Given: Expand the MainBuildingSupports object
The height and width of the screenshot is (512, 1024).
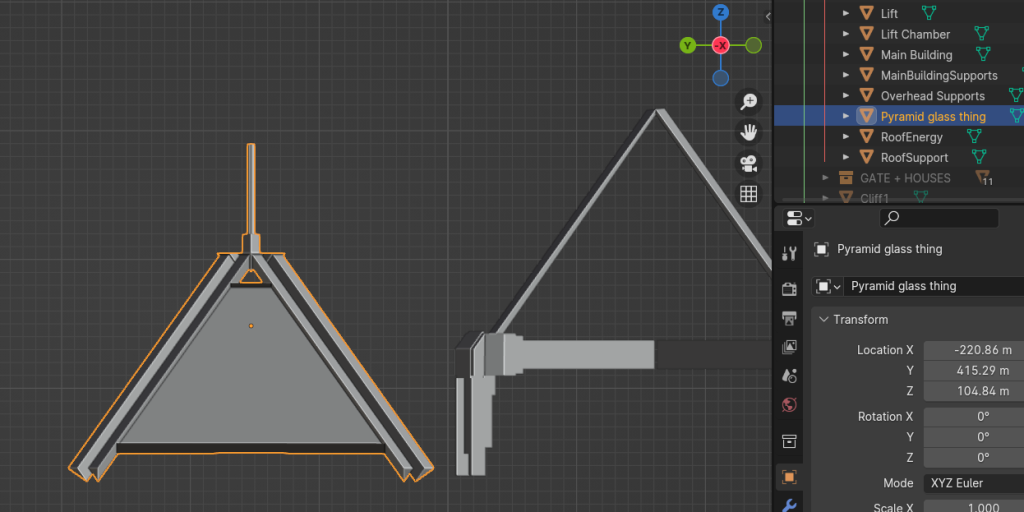Looking at the screenshot, I should click(x=846, y=75).
